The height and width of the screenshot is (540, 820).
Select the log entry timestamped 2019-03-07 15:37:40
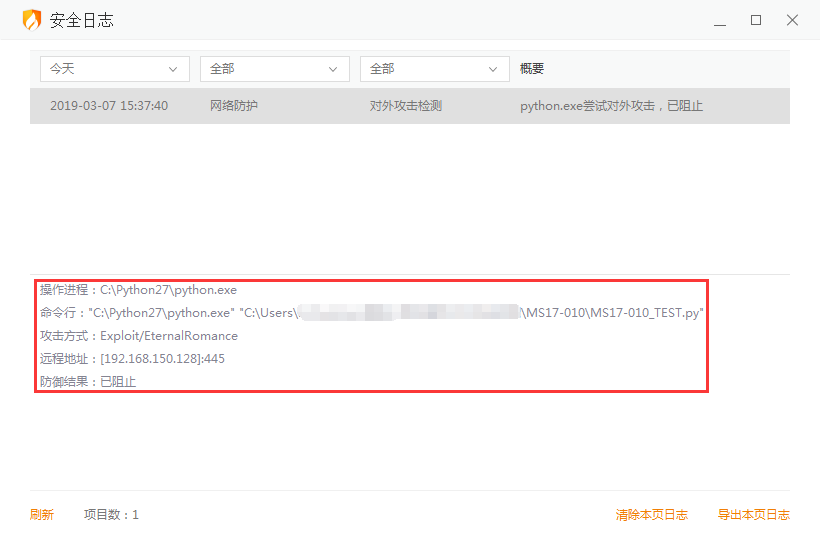[x=109, y=106]
